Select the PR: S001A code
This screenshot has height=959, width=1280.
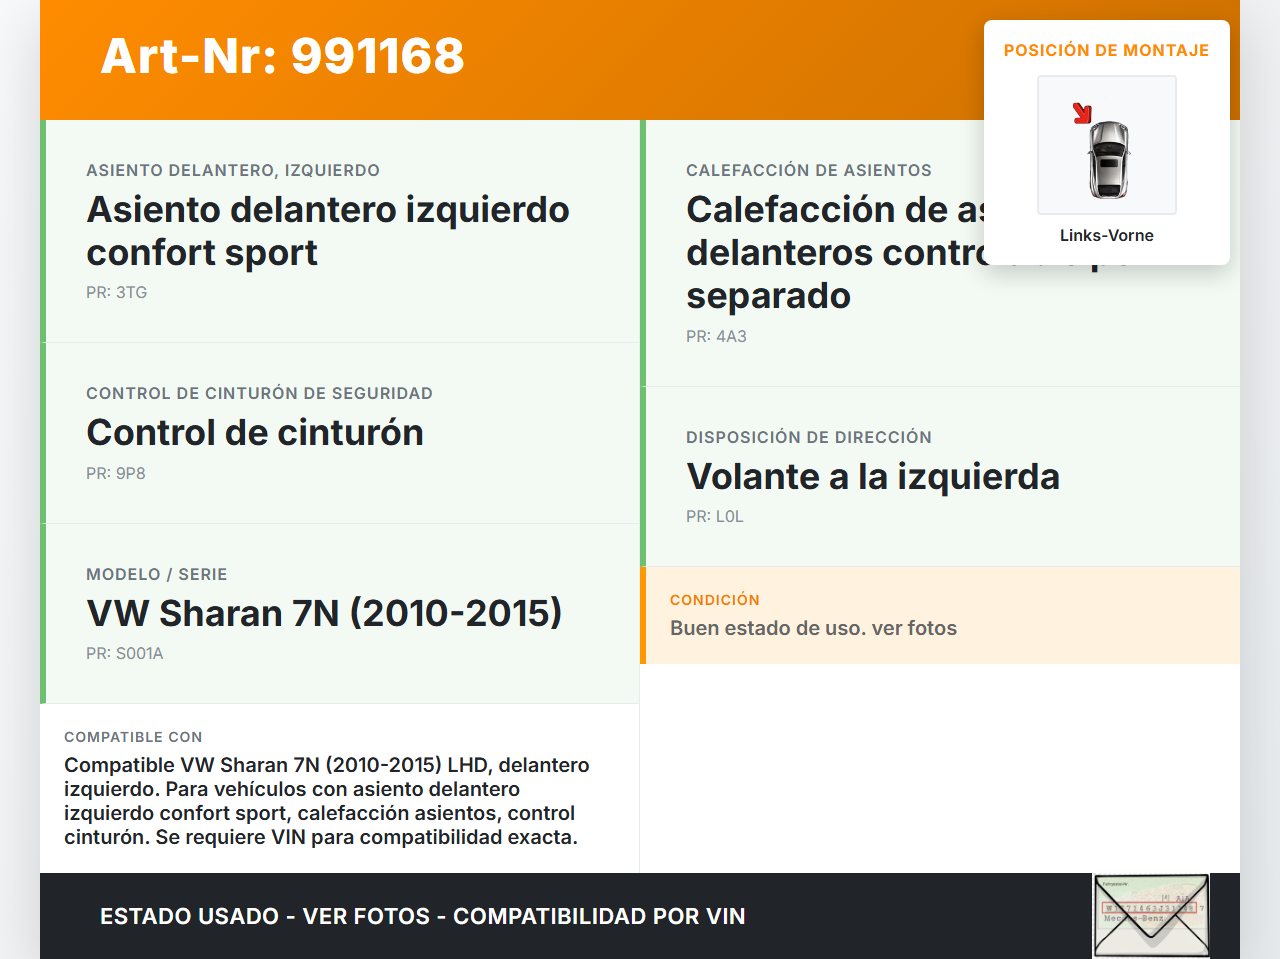click(124, 653)
